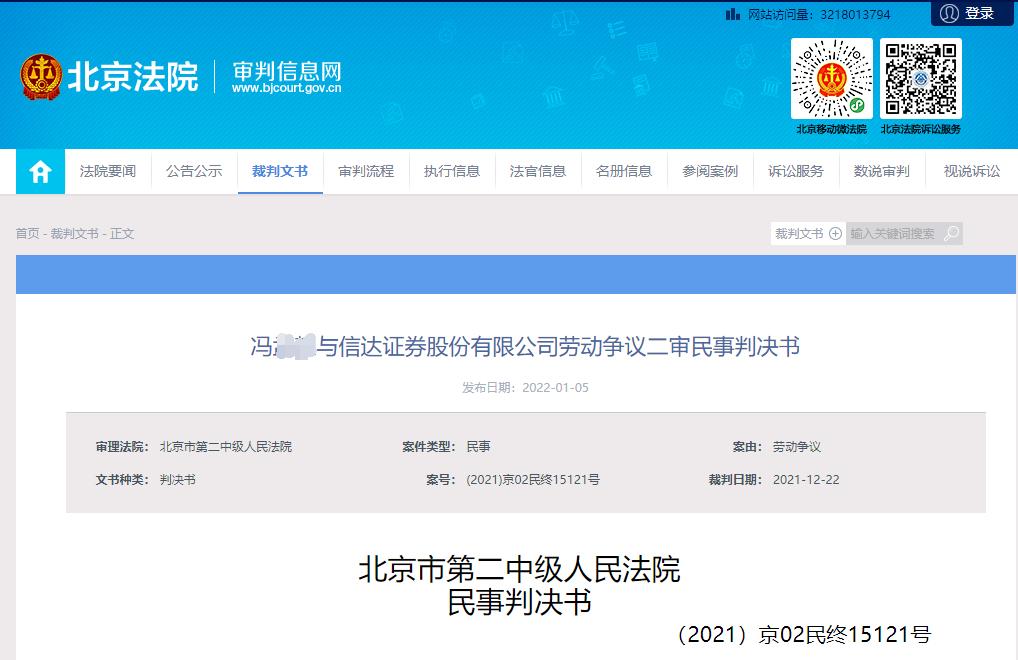Open the 数说审判 menu

[x=882, y=171]
